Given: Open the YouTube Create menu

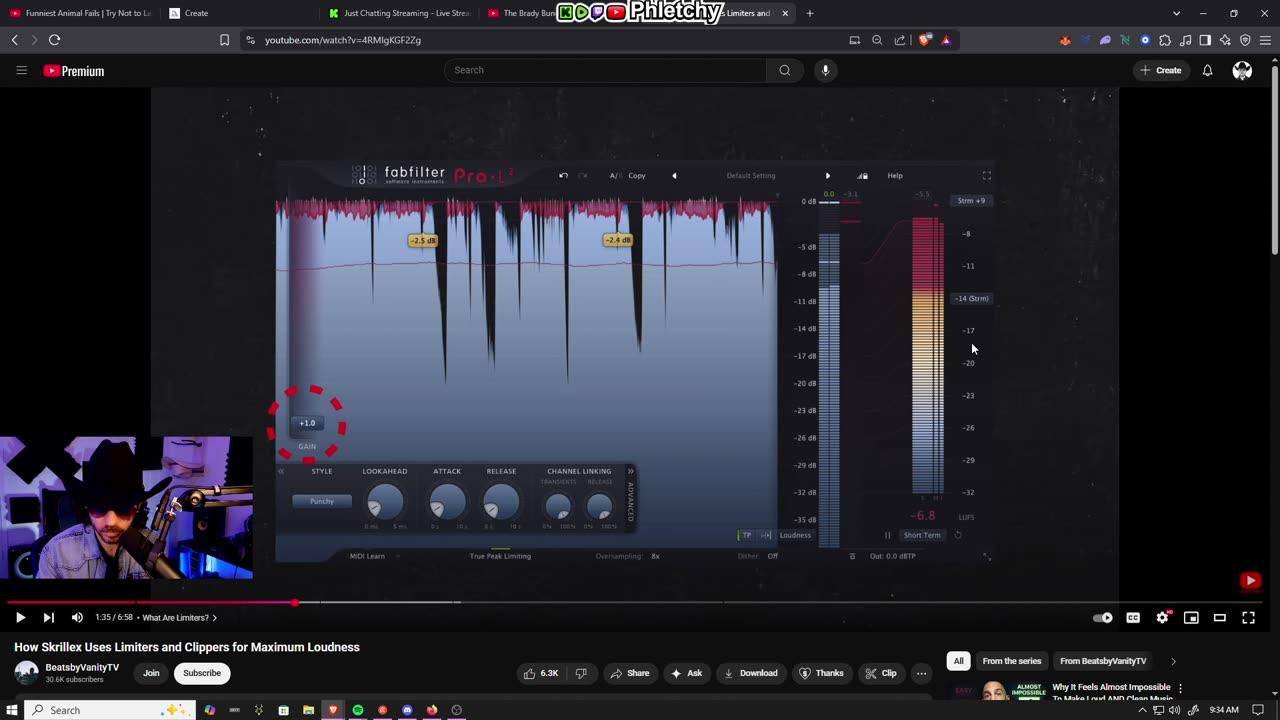Looking at the screenshot, I should click(1161, 70).
